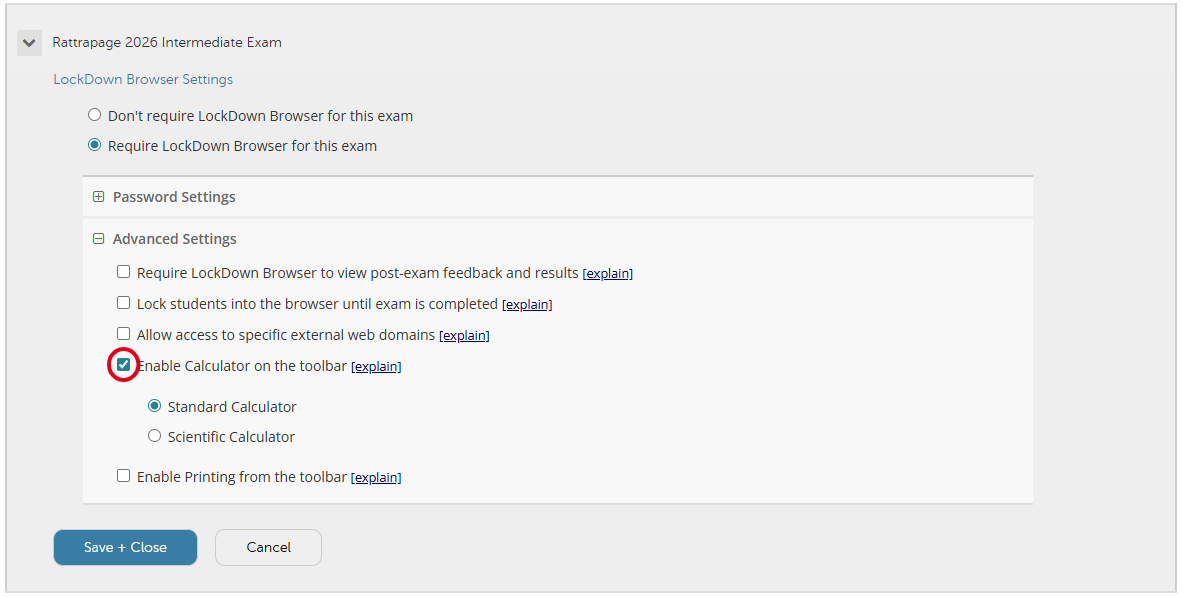The width and height of the screenshot is (1183, 597).
Task: Select Don't require LockDown Browser option
Action: point(95,115)
